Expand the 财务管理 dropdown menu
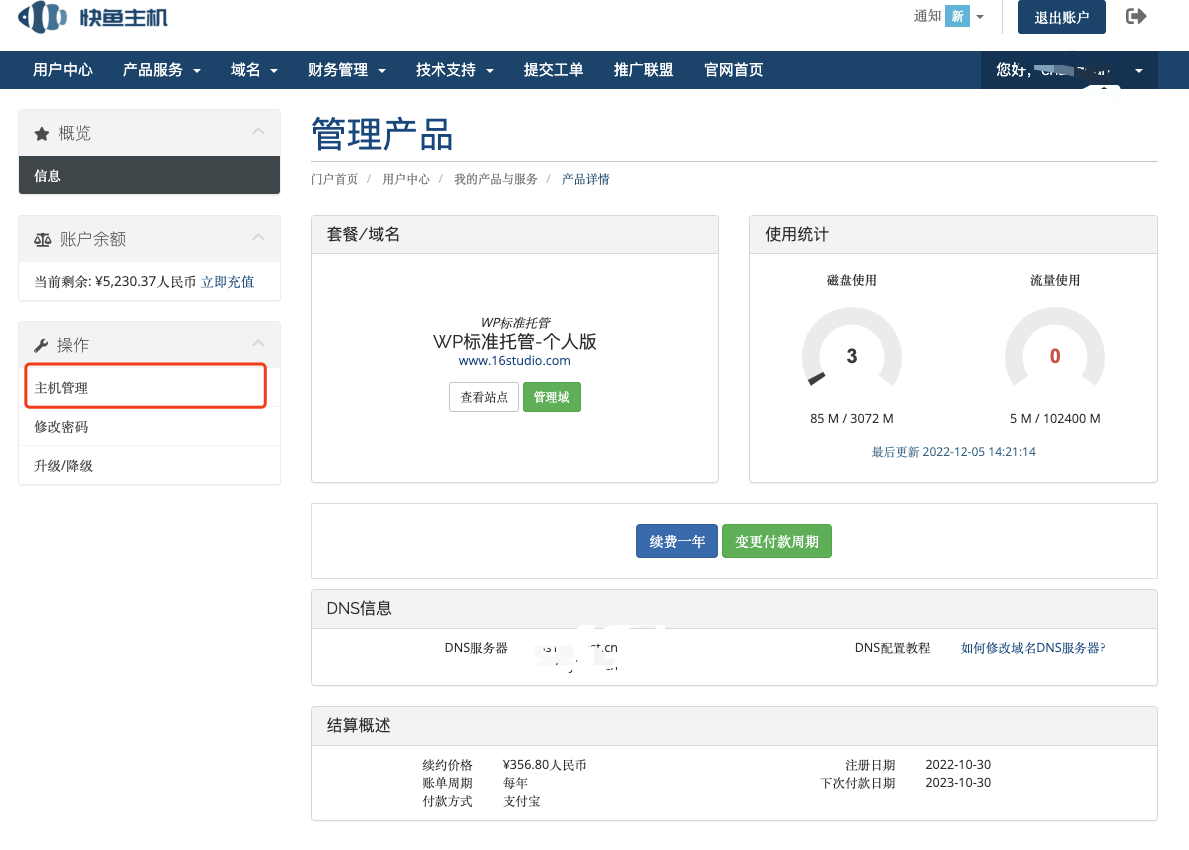The image size is (1189, 850). (347, 70)
